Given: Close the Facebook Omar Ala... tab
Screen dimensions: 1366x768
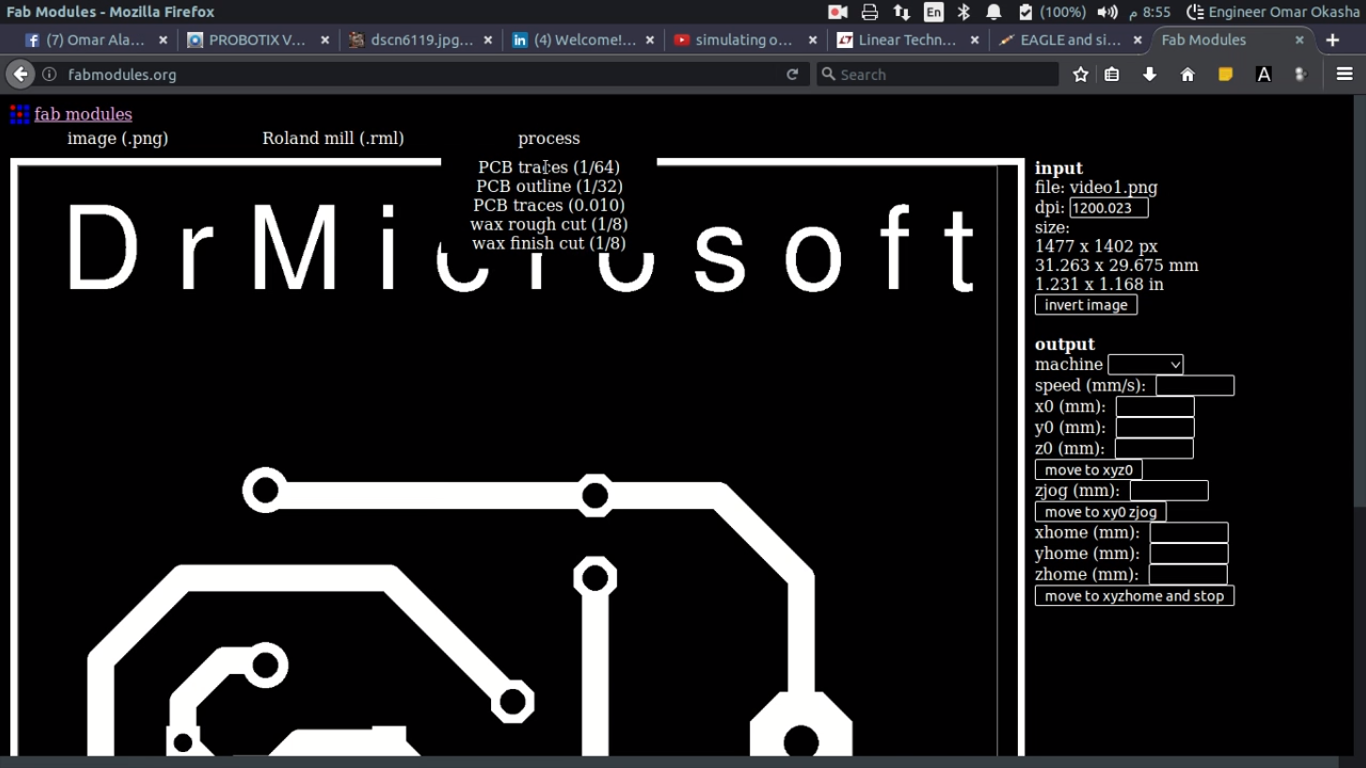Looking at the screenshot, I should point(163,40).
